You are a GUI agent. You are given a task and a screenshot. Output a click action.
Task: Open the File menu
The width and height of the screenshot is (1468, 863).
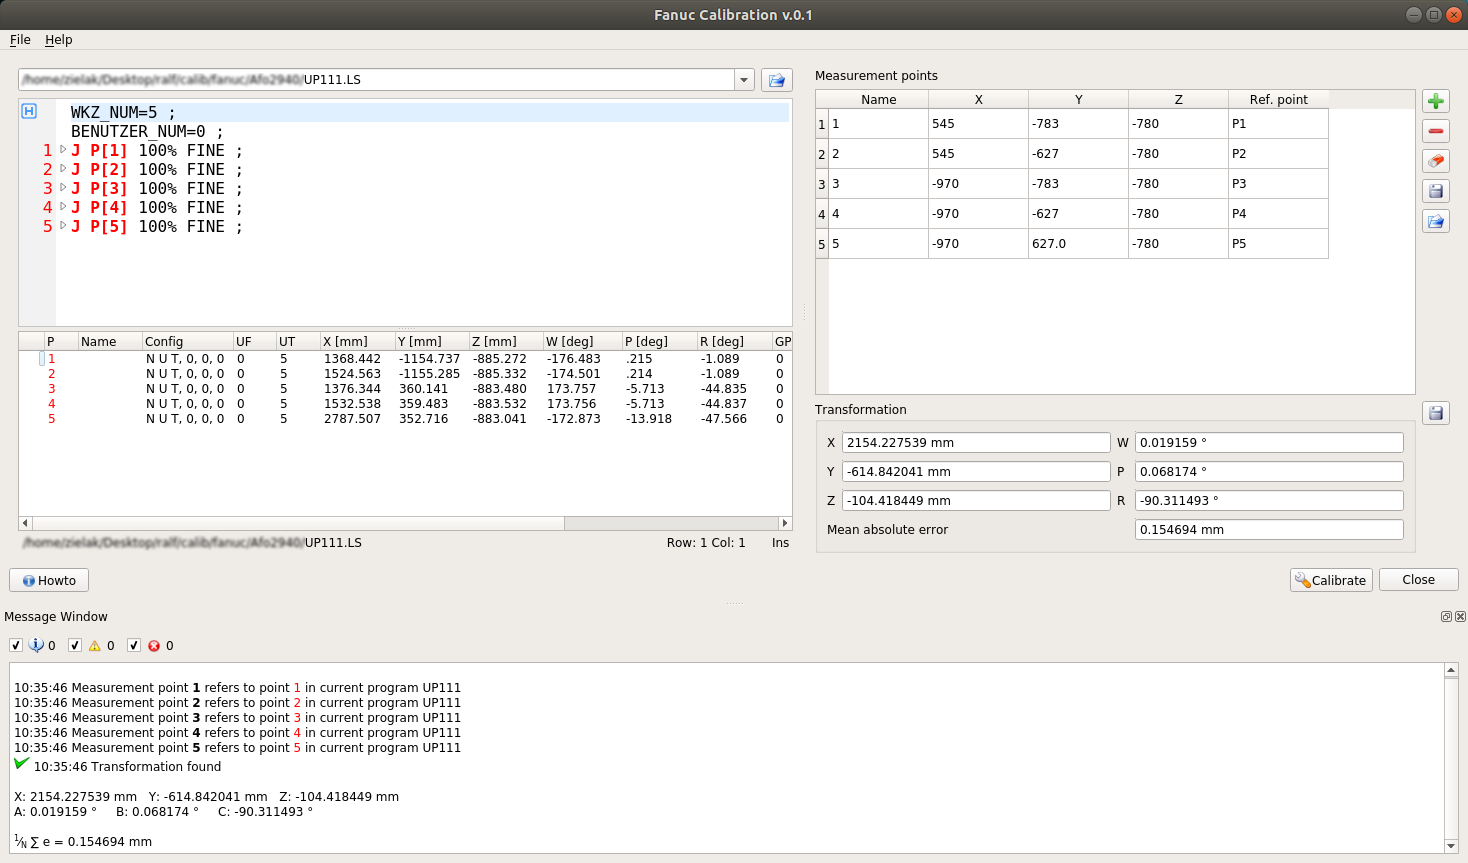[20, 40]
